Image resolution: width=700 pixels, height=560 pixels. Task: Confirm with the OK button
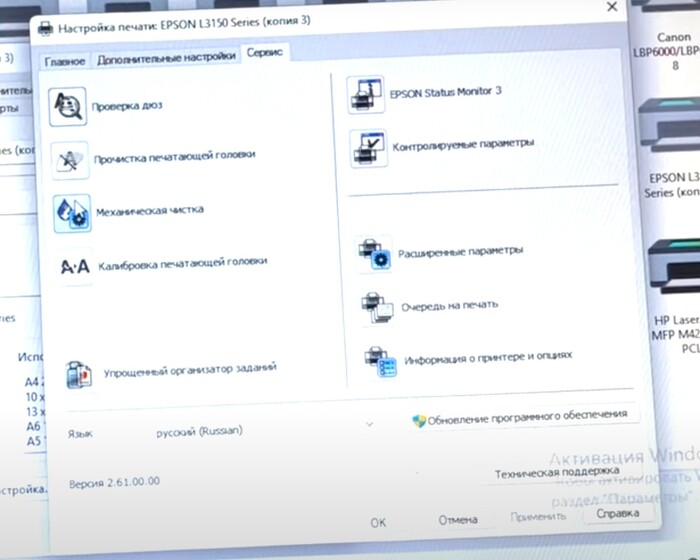(378, 522)
